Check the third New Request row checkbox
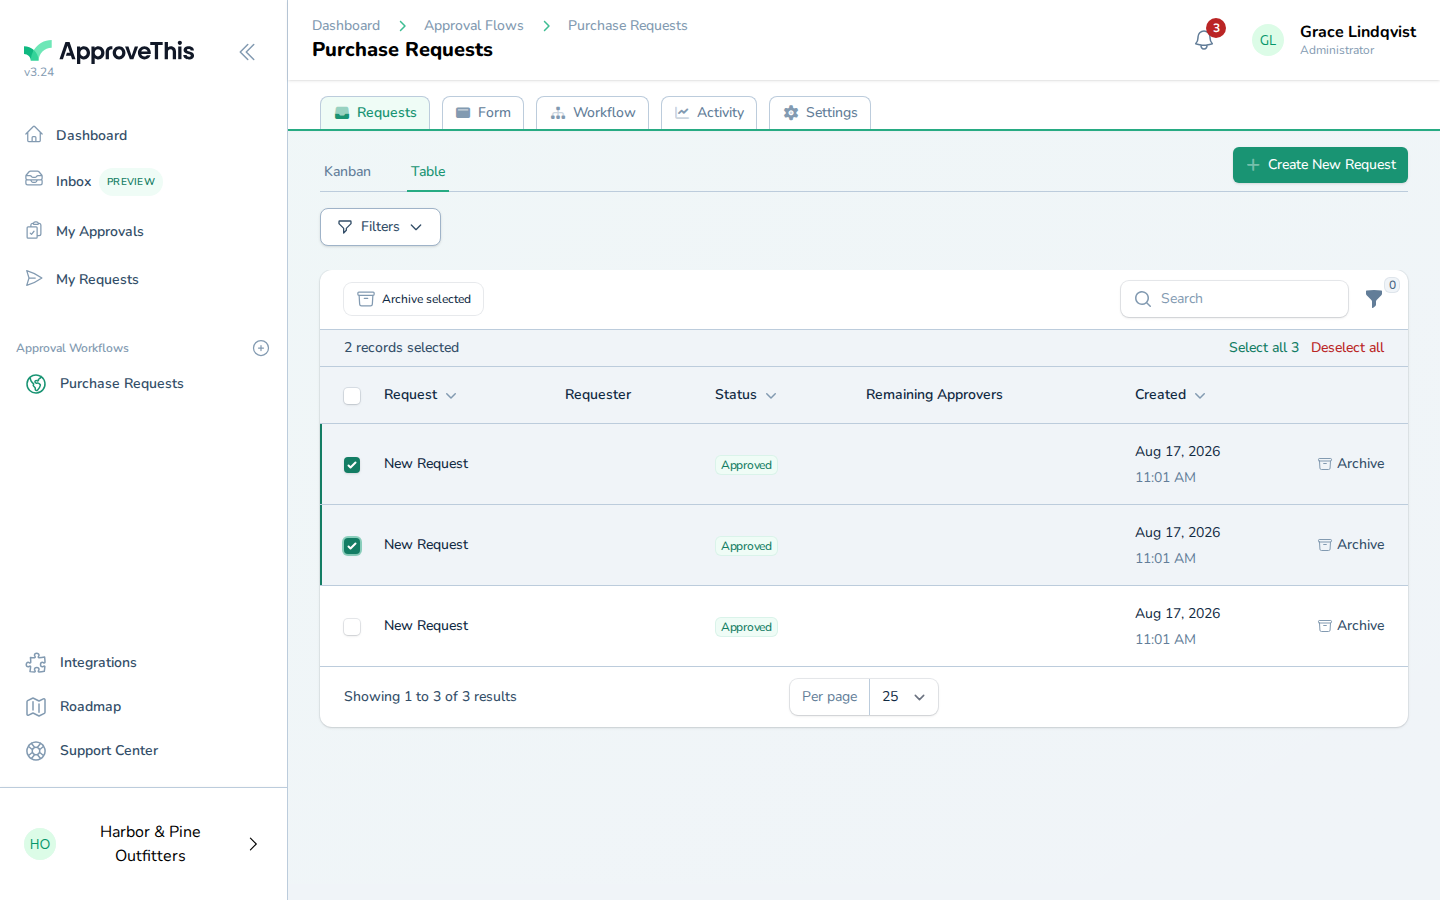The image size is (1440, 900). point(352,627)
